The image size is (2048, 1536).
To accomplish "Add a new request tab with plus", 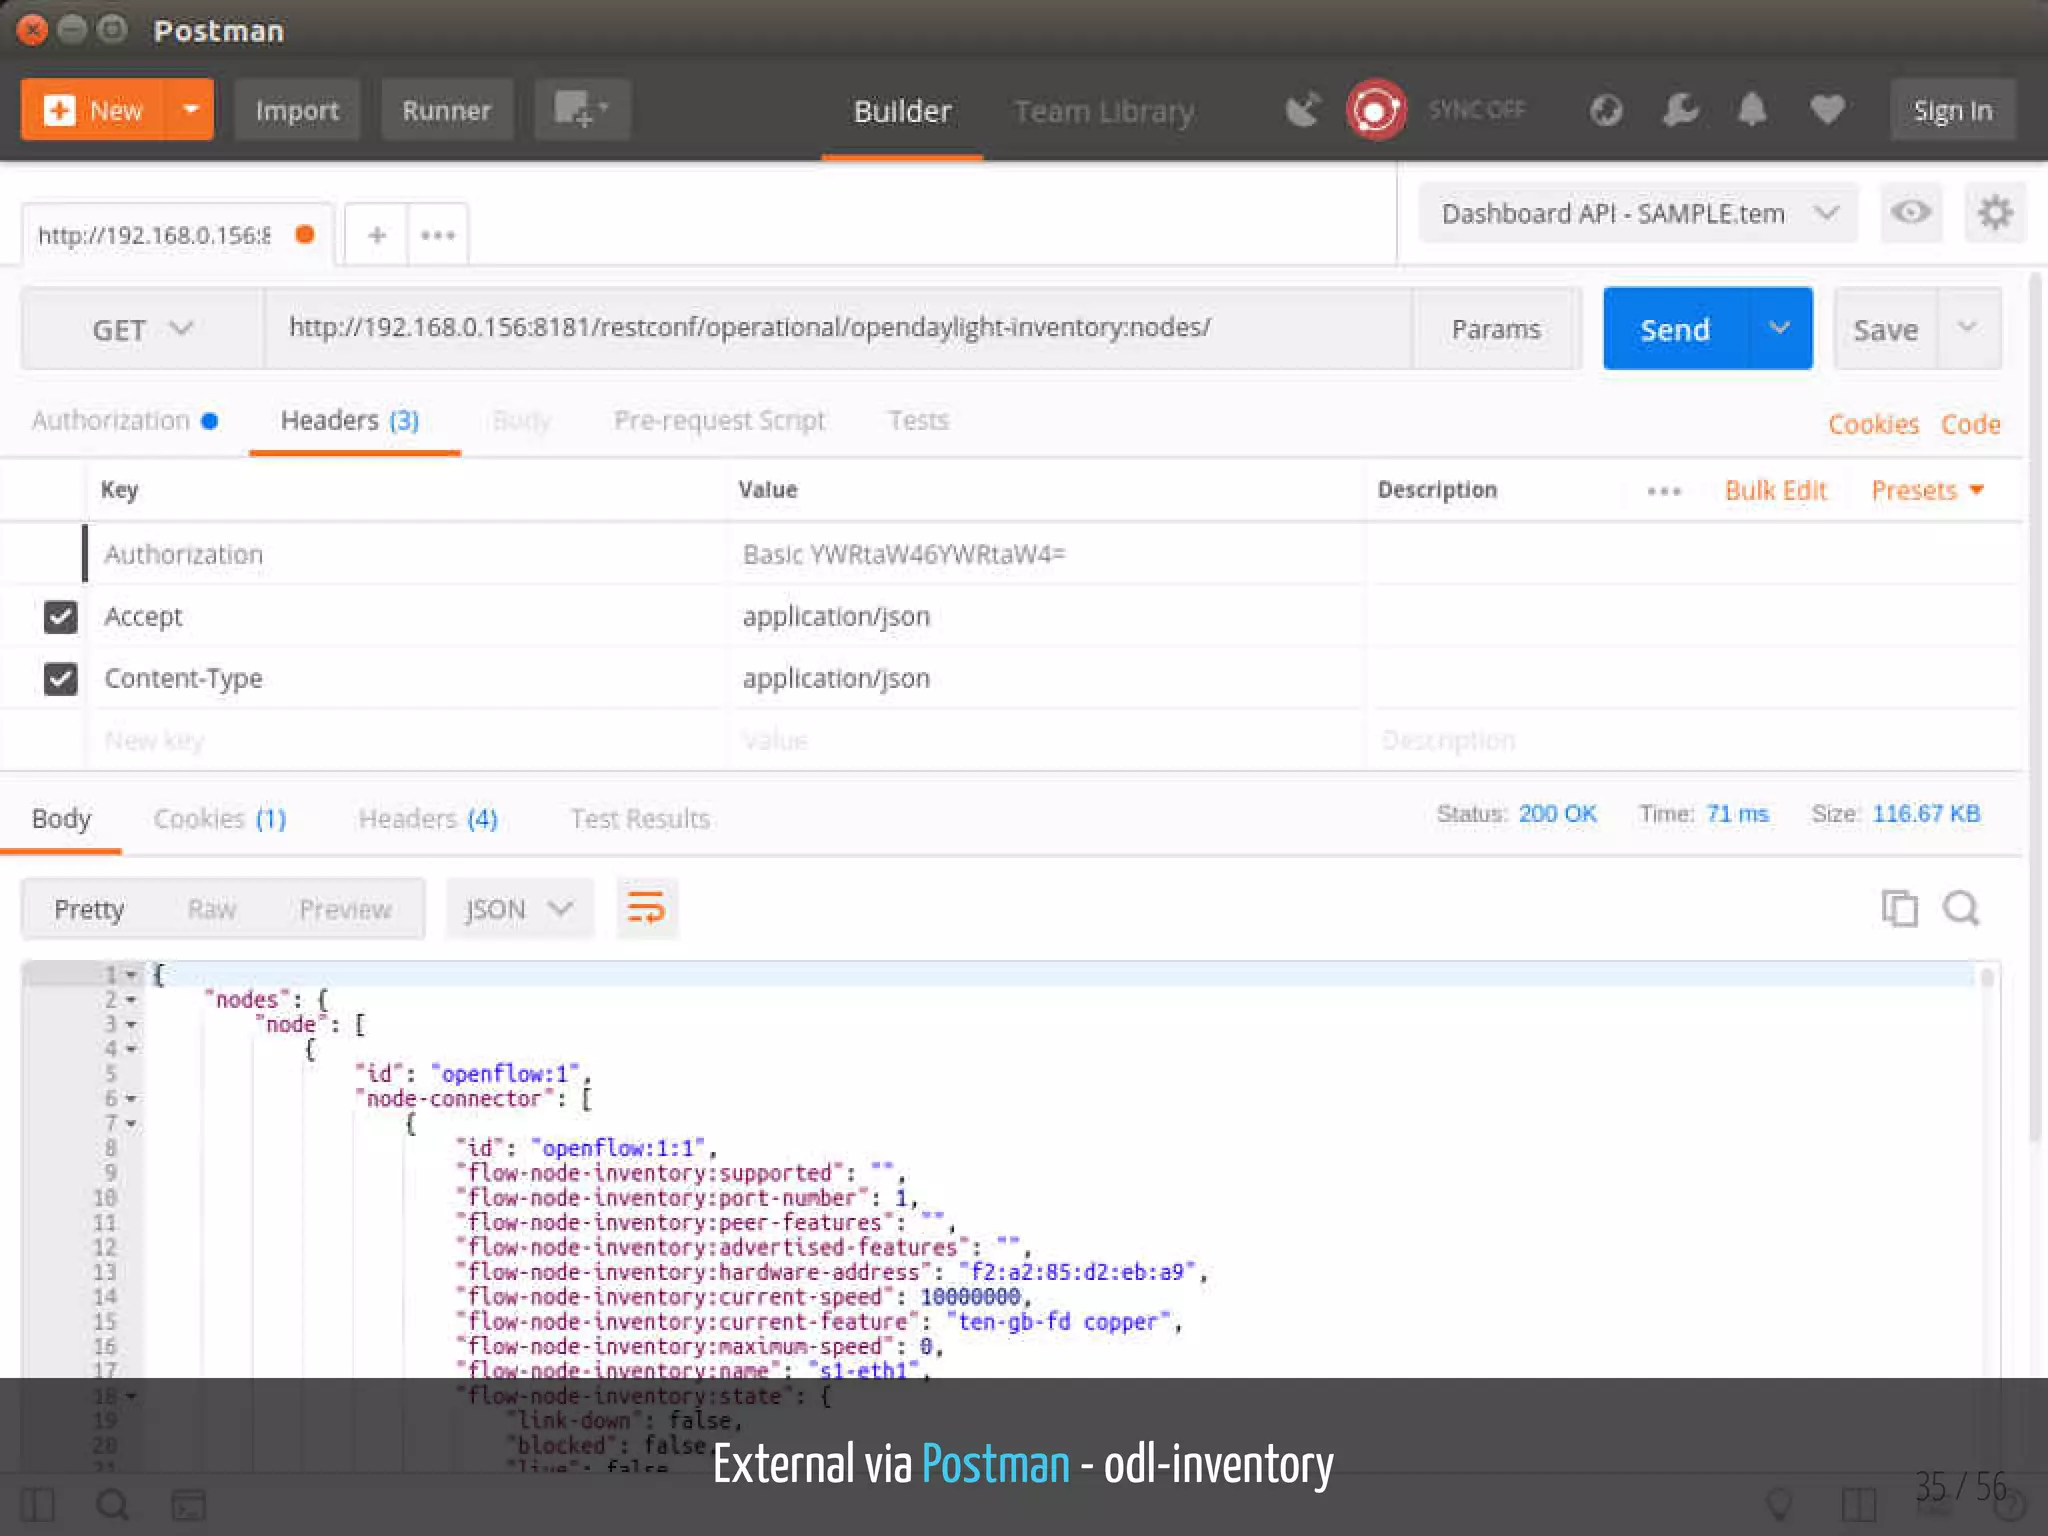I will point(377,235).
